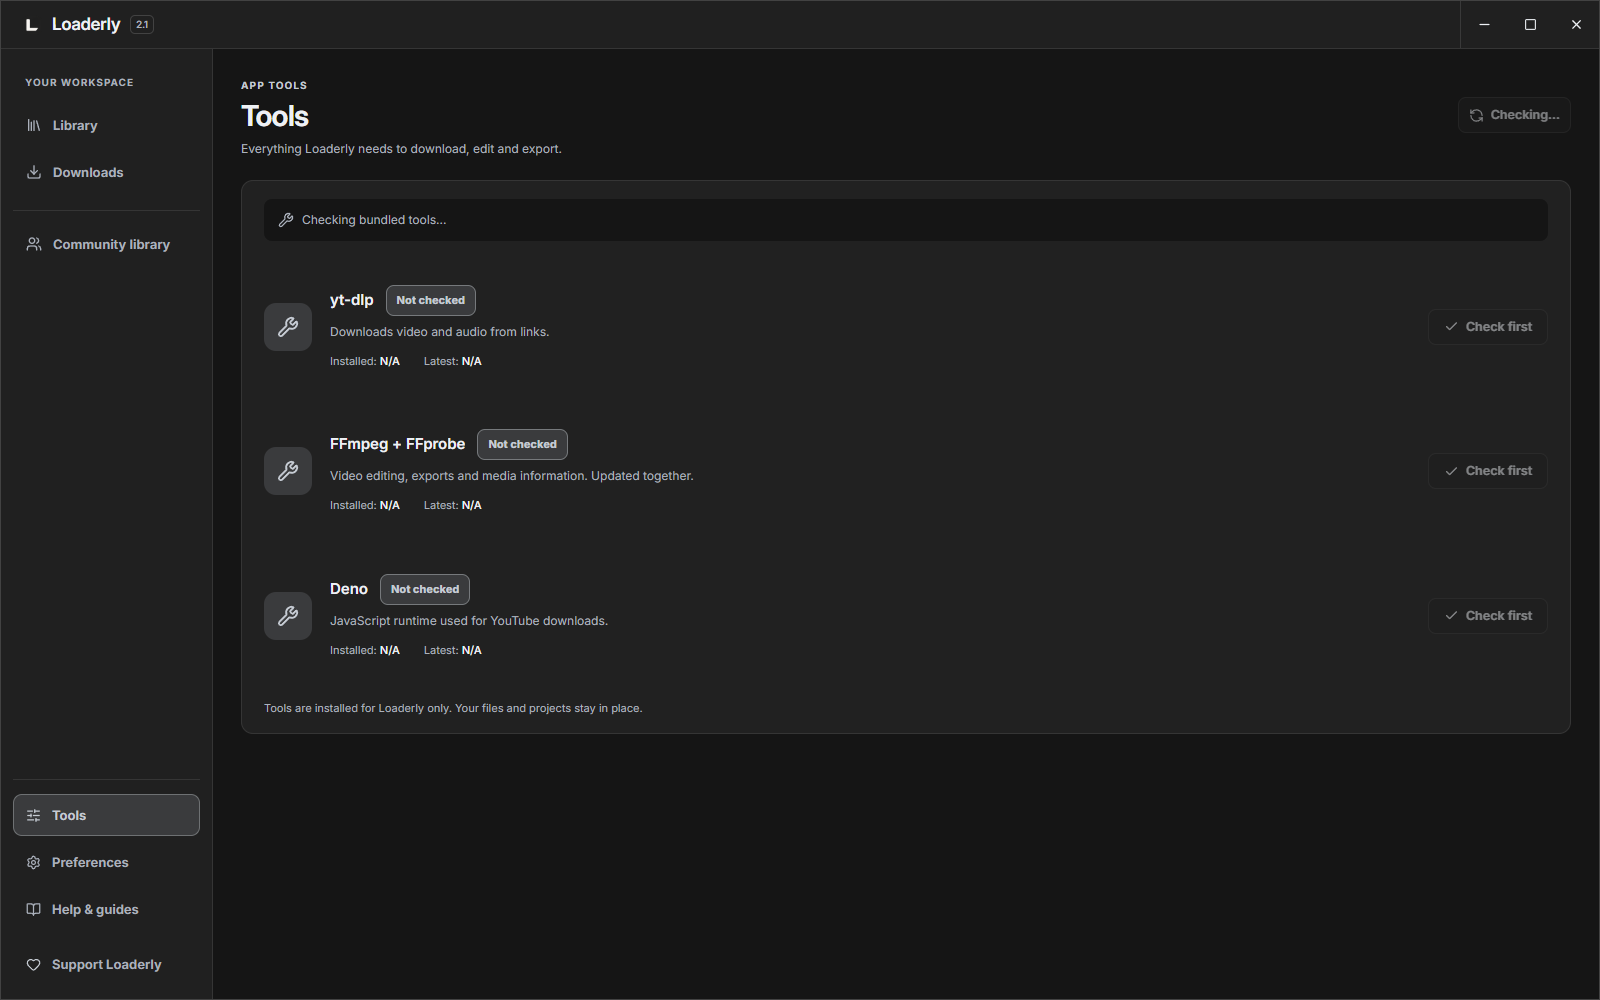Open the Library section in the sidebar
Image resolution: width=1600 pixels, height=1000 pixels.
[x=106, y=125]
